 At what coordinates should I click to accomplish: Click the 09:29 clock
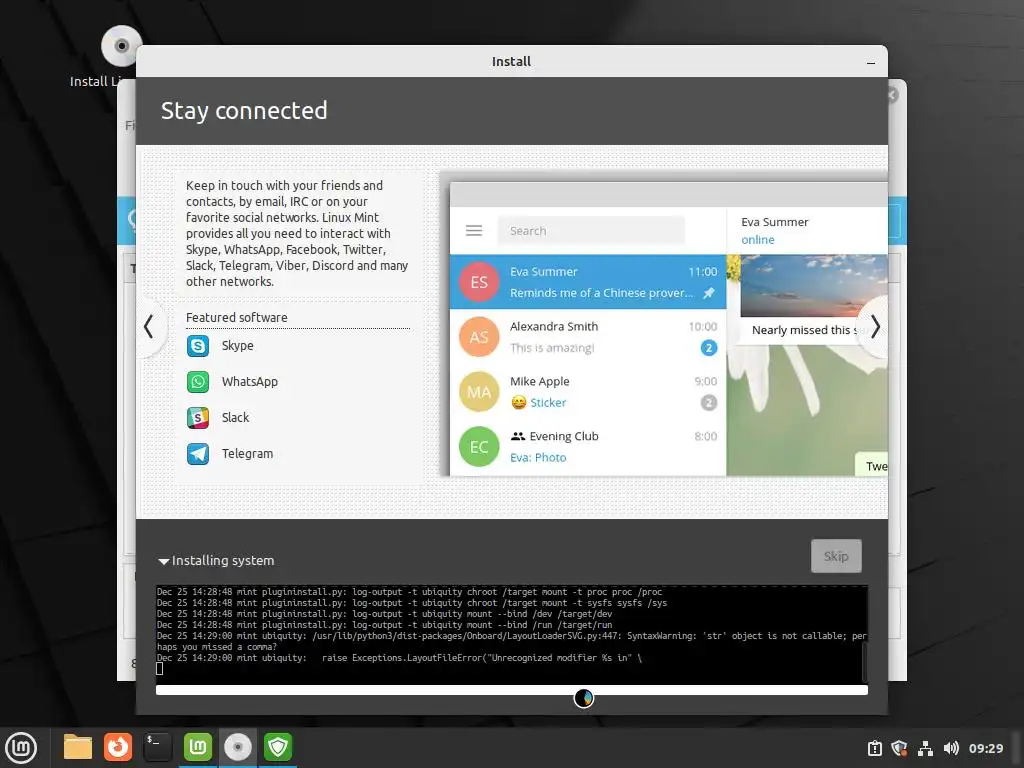[985, 748]
